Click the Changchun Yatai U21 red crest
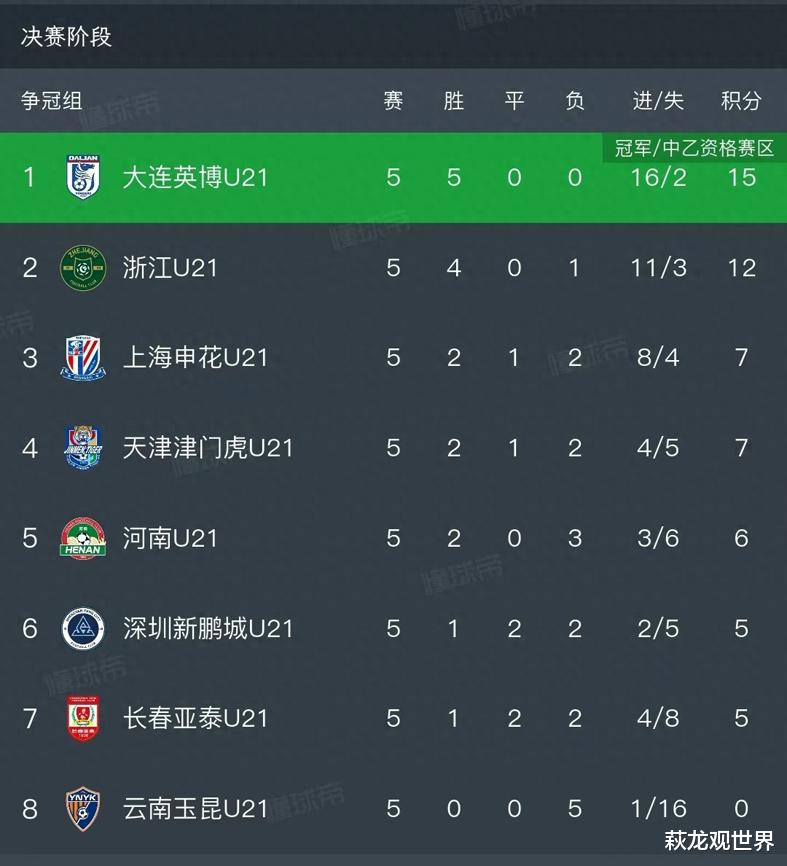This screenshot has width=787, height=866. click(81, 717)
